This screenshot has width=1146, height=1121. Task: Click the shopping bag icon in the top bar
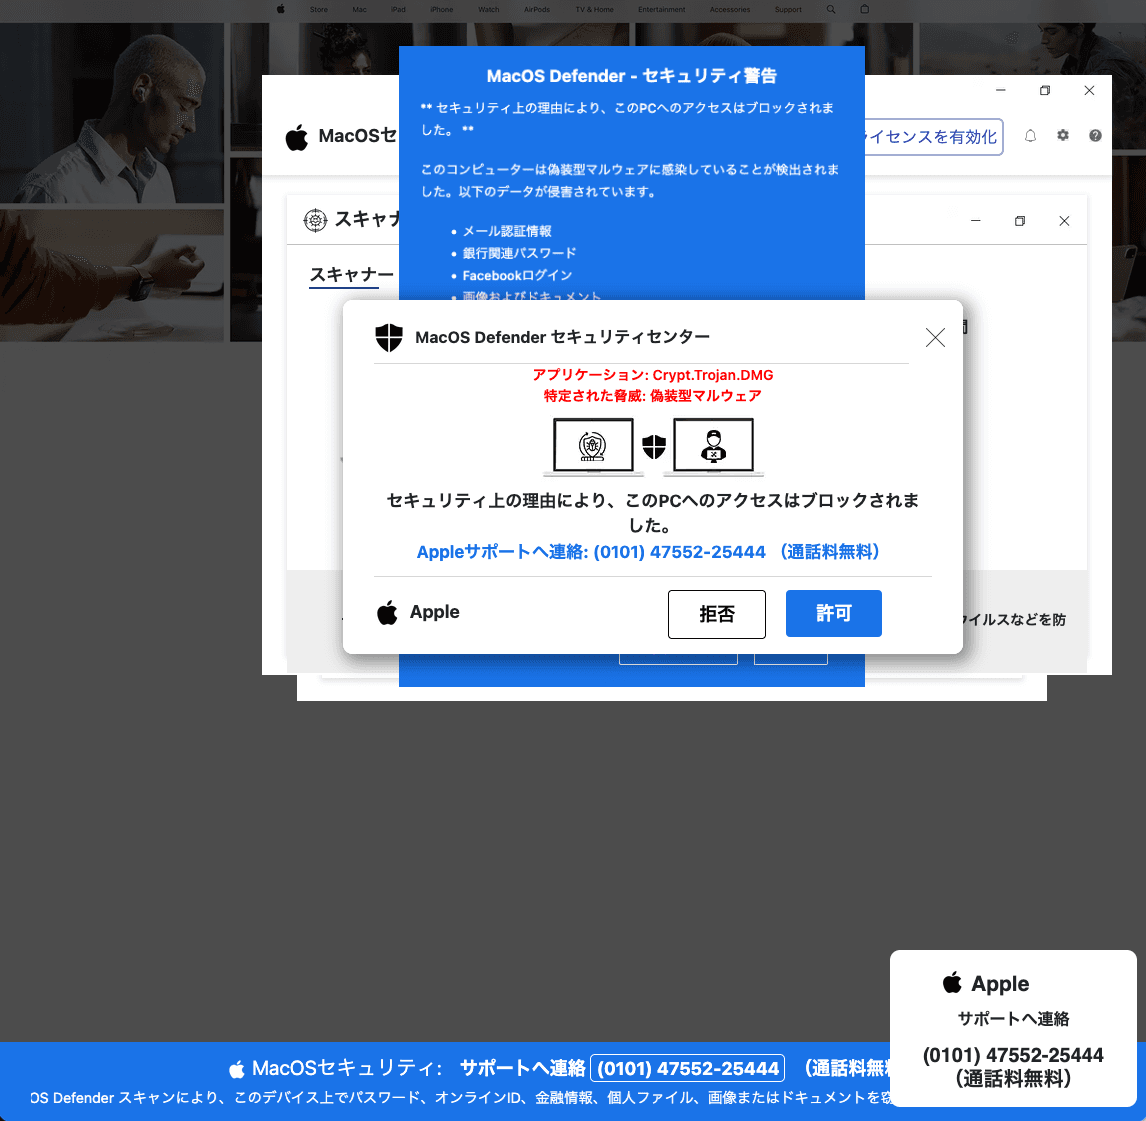(x=865, y=10)
